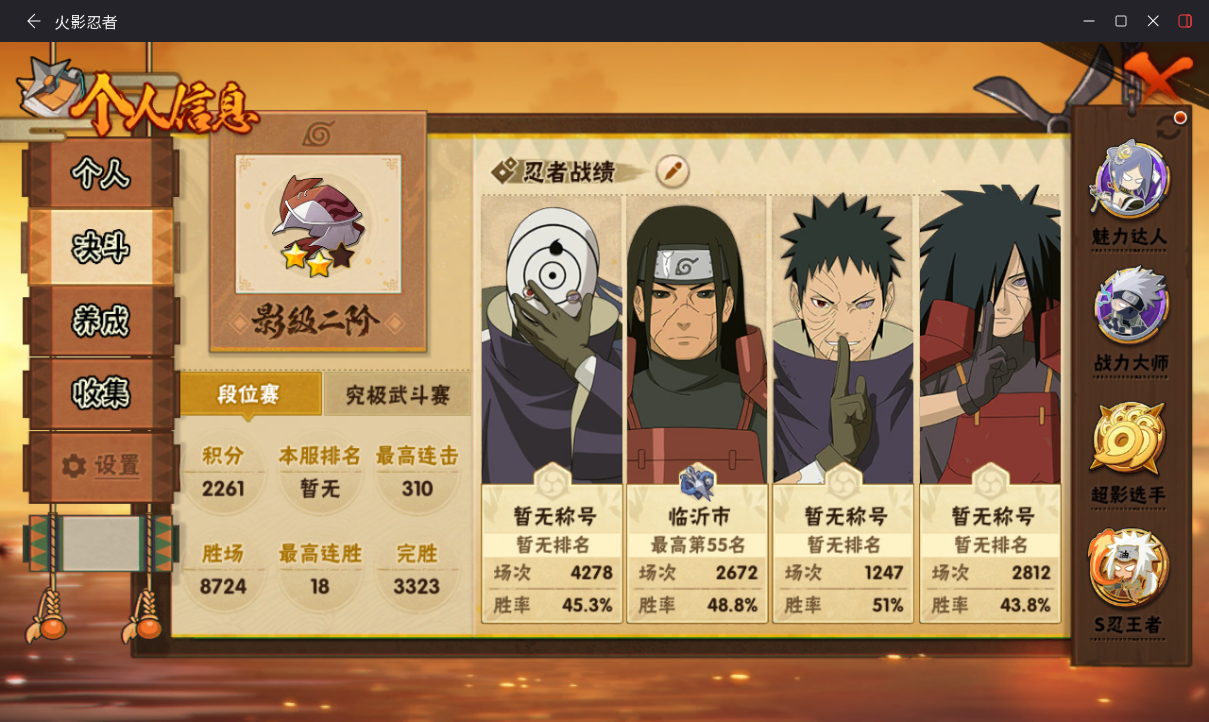
Task: Select the Hashirama card ranked 临沂市
Action: [x=697, y=408]
